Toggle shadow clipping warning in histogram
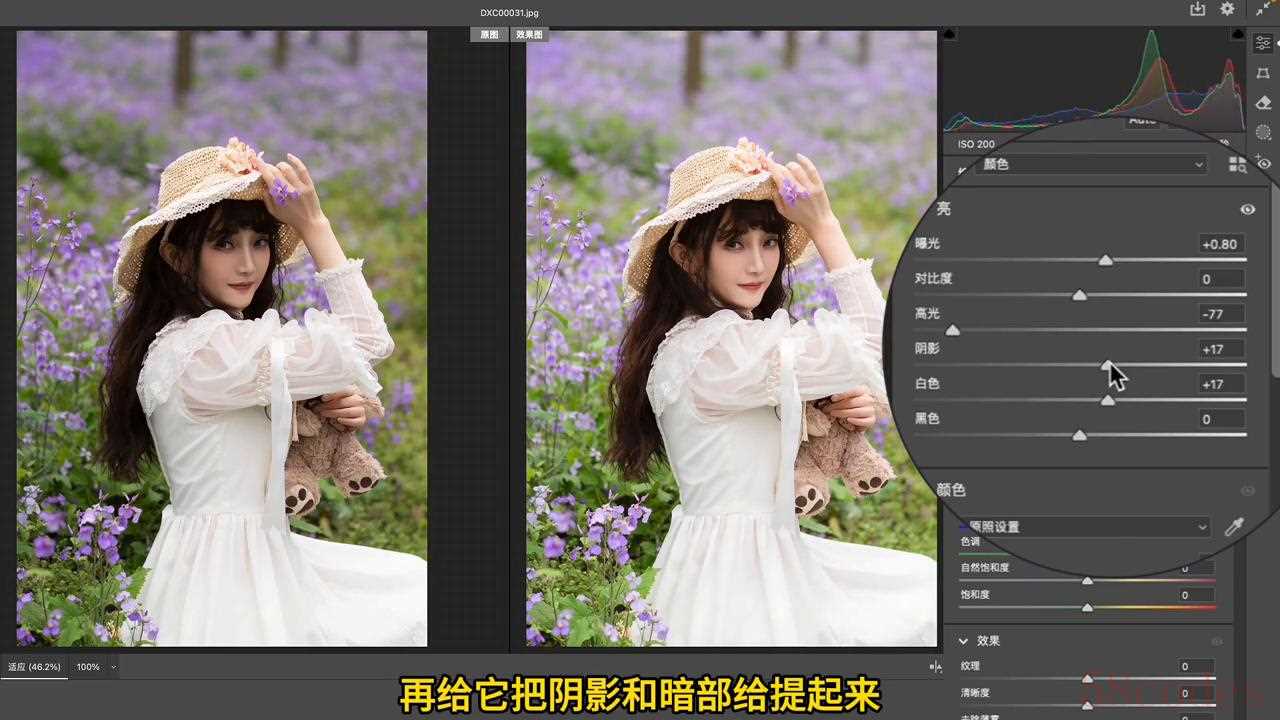This screenshot has width=1280, height=720. [x=950, y=35]
